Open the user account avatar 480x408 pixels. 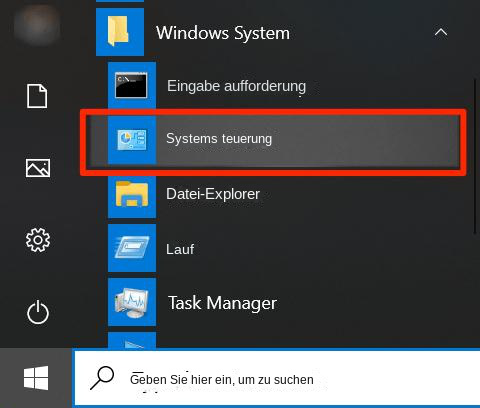(x=37, y=24)
